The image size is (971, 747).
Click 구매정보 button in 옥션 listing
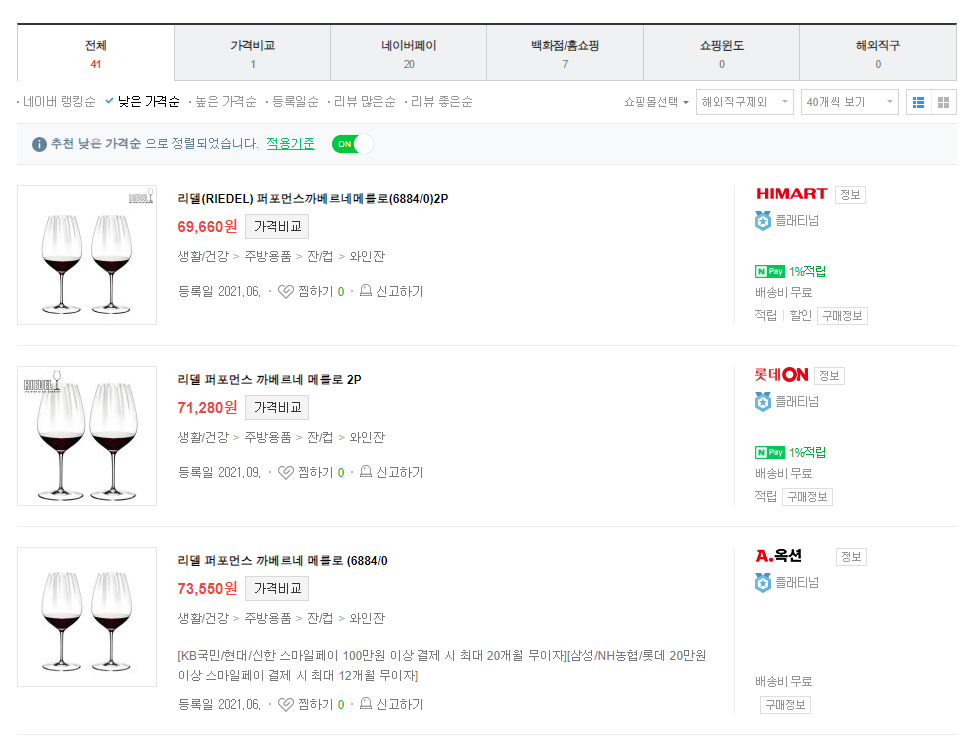point(785,705)
